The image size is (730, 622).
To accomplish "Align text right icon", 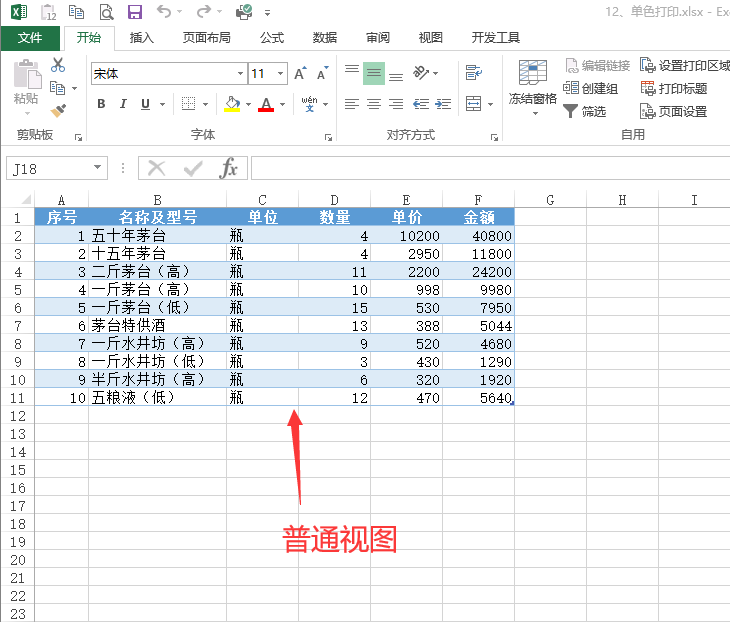I will 396,104.
